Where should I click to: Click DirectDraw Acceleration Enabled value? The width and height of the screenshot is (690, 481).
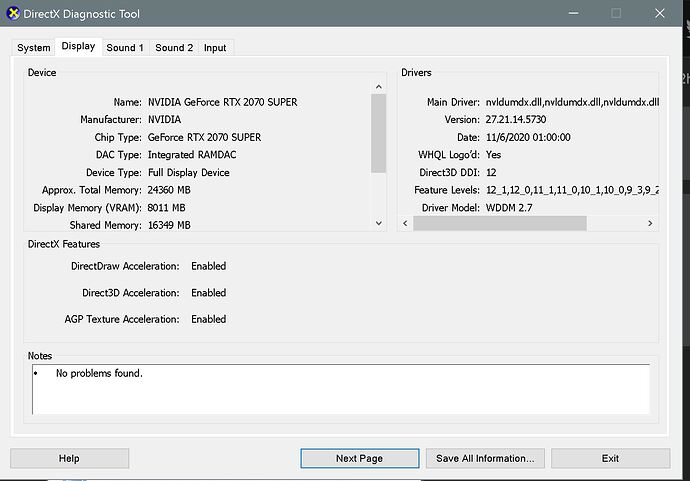tap(209, 266)
